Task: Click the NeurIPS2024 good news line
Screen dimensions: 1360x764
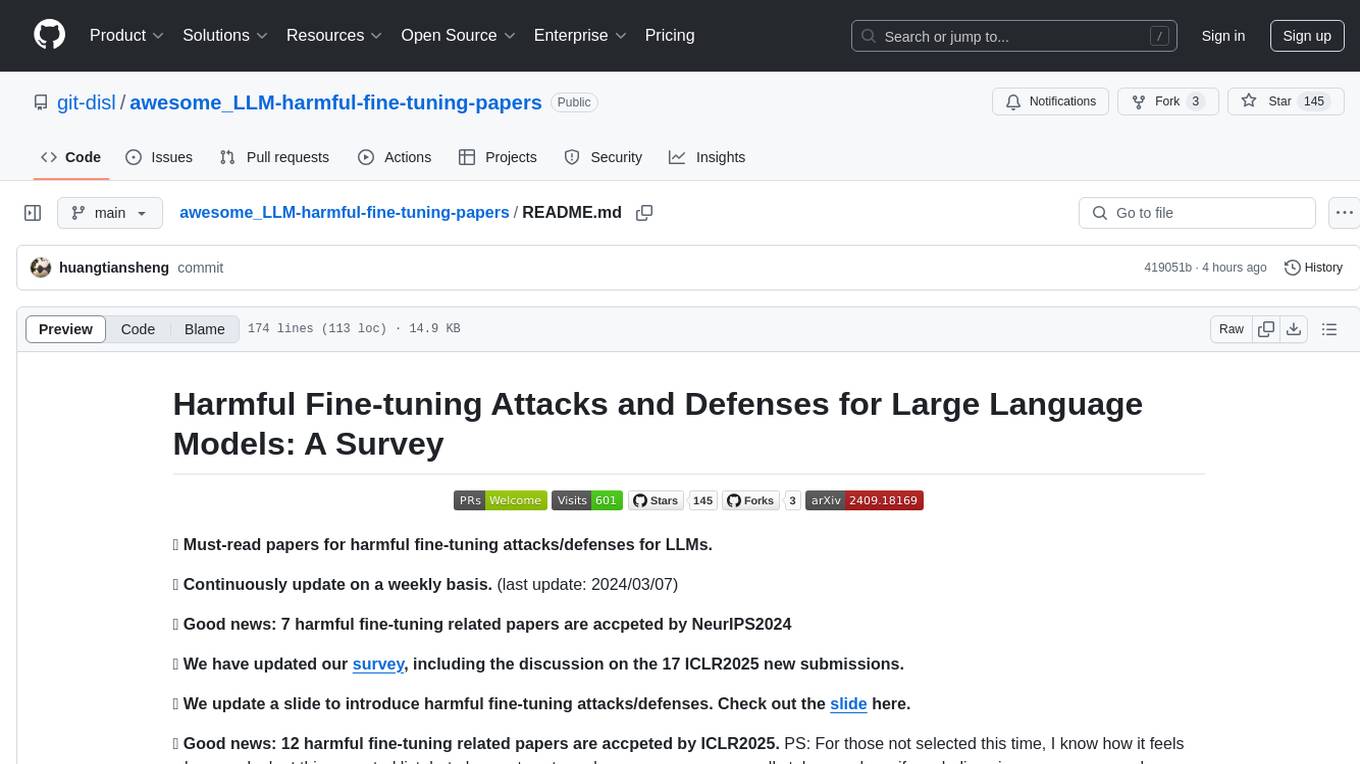Action: (x=482, y=624)
